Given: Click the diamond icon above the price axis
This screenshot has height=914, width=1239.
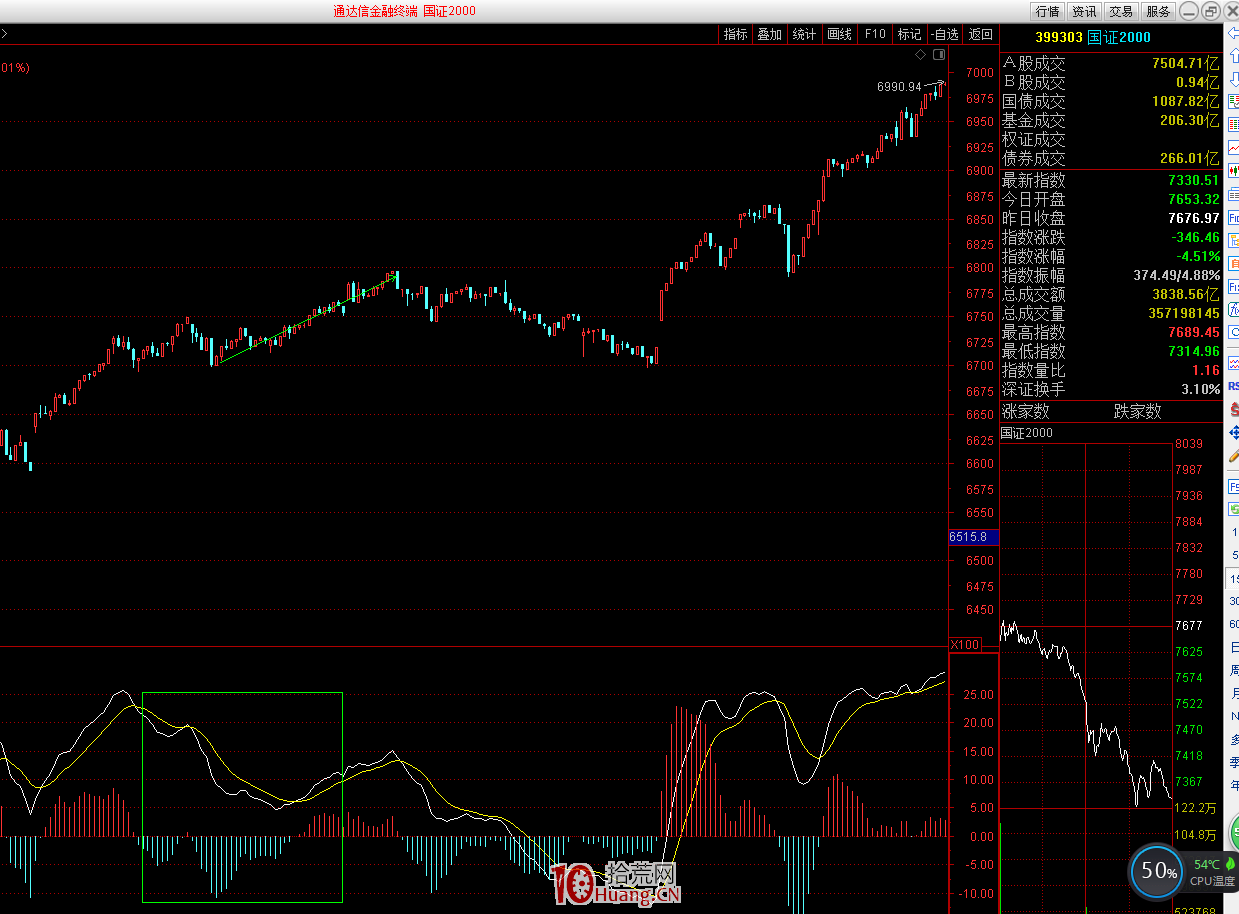Looking at the screenshot, I should [922, 53].
